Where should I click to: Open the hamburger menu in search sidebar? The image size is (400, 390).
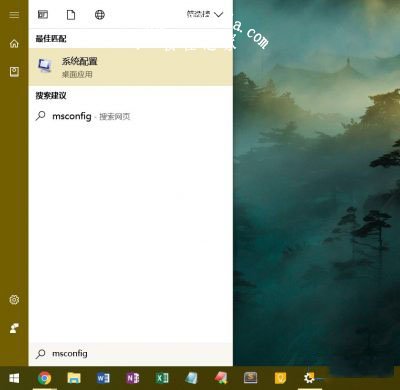coord(14,15)
